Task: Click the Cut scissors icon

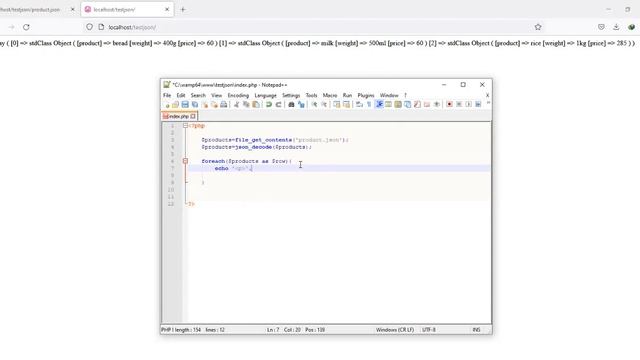Action: tap(236, 105)
